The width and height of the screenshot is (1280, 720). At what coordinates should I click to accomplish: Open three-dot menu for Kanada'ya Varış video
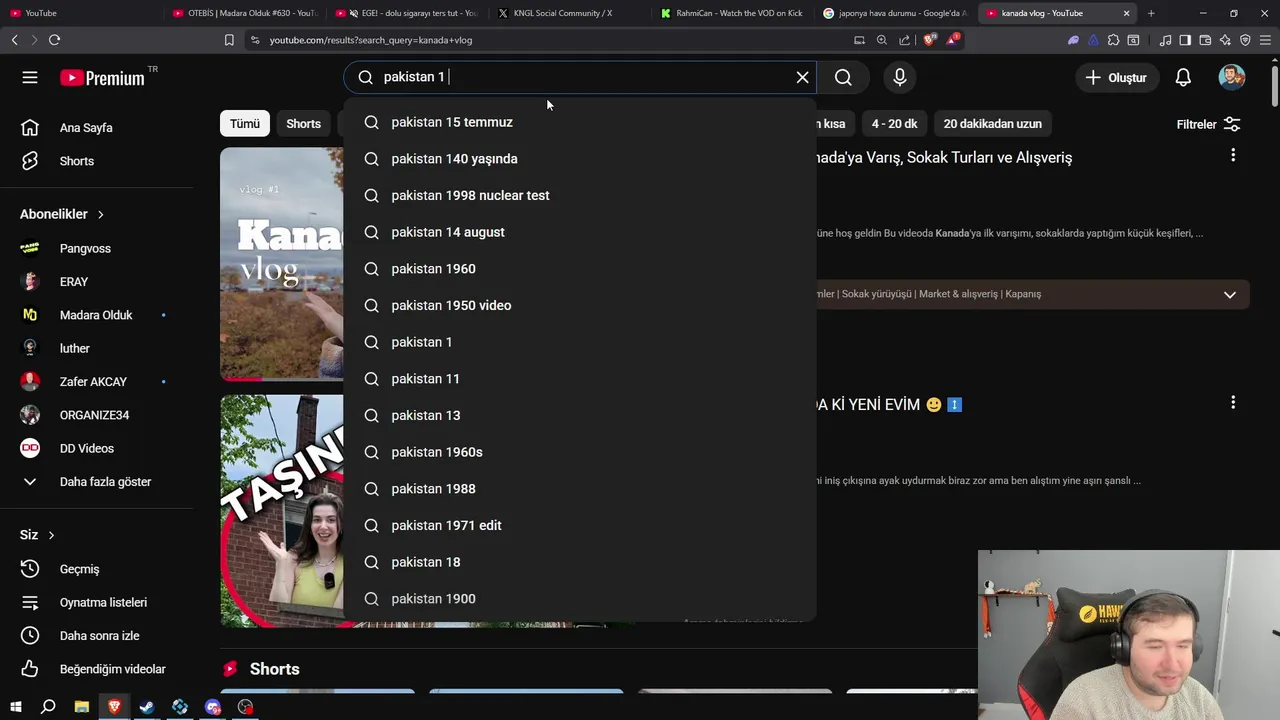pos(1233,155)
